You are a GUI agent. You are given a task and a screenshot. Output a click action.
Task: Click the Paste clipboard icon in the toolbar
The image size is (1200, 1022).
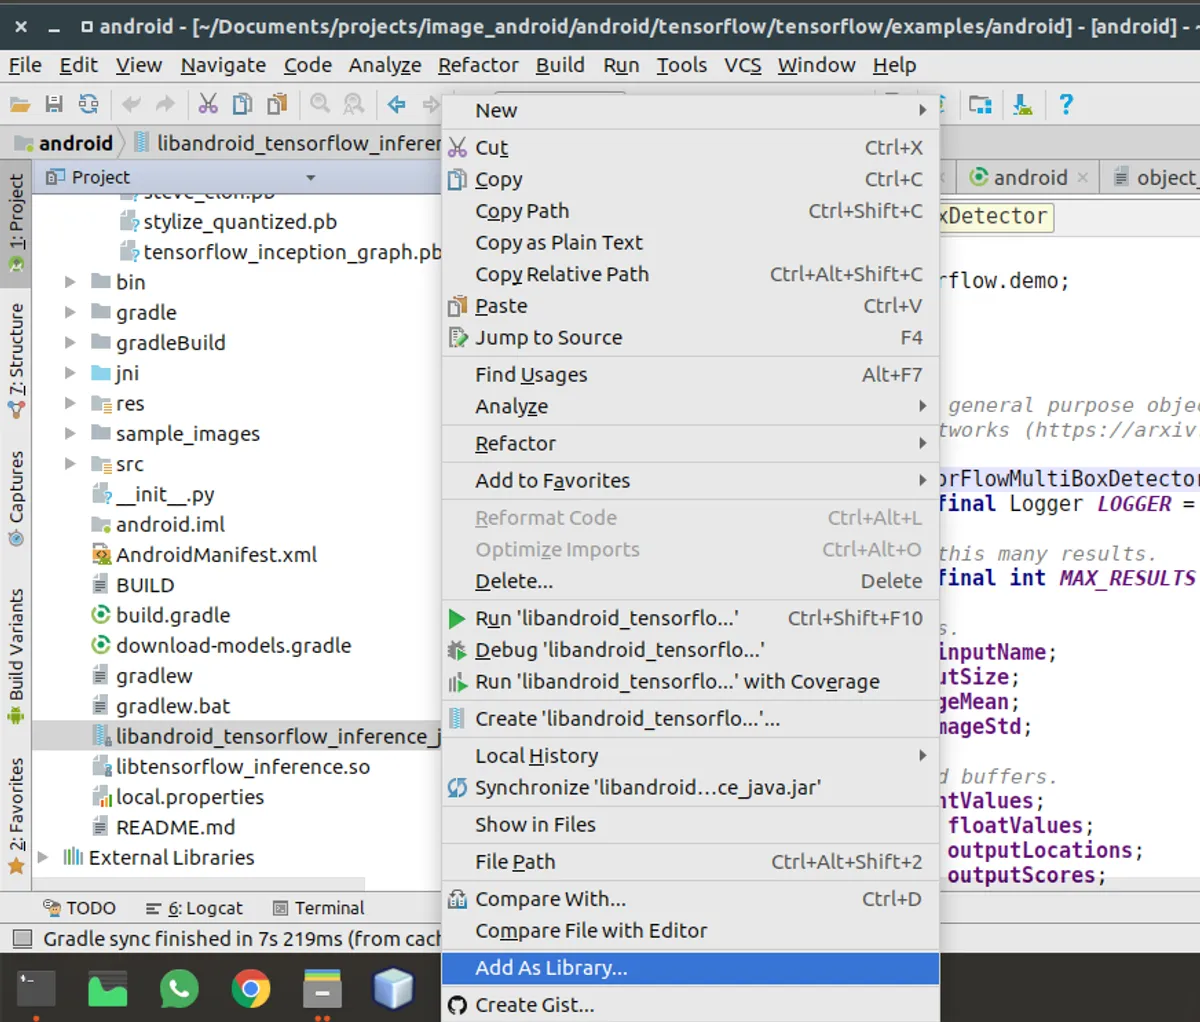pos(277,104)
